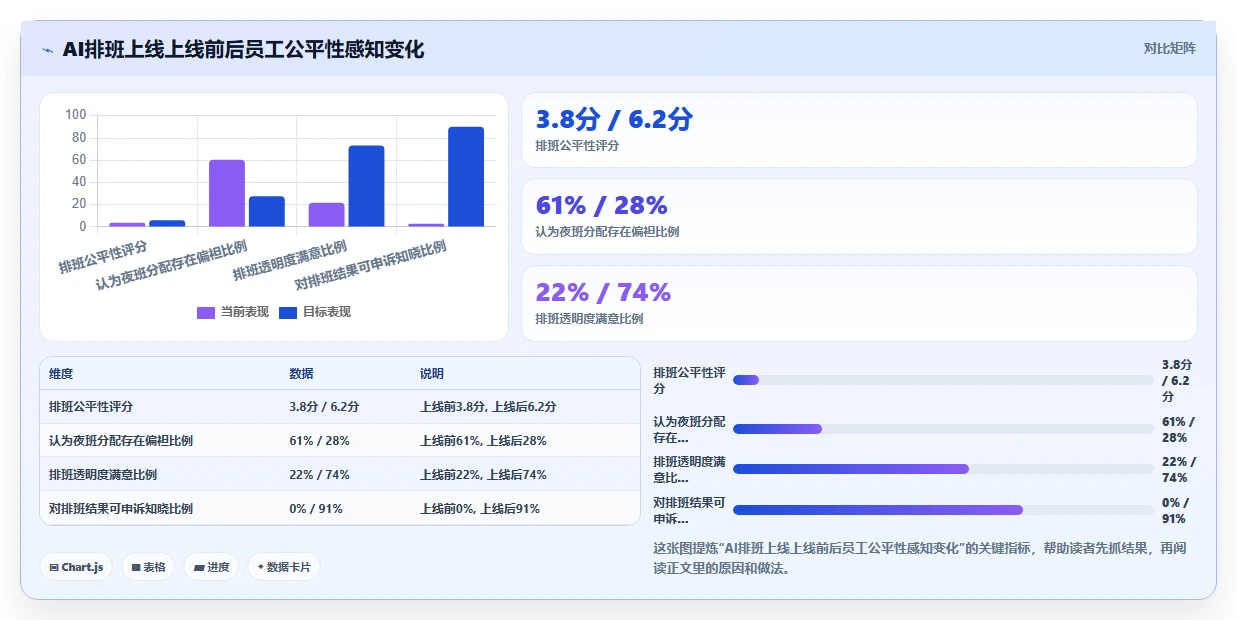This screenshot has width=1237, height=620.
Task: Click the 61% / 28% data card
Action: (x=859, y=216)
